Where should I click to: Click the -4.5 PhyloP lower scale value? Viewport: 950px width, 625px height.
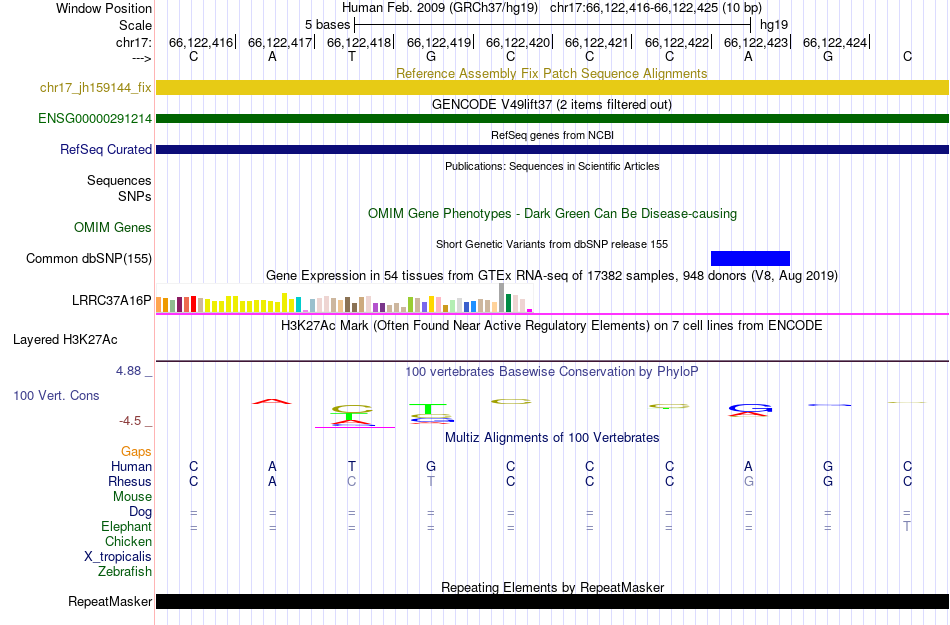tap(130, 420)
